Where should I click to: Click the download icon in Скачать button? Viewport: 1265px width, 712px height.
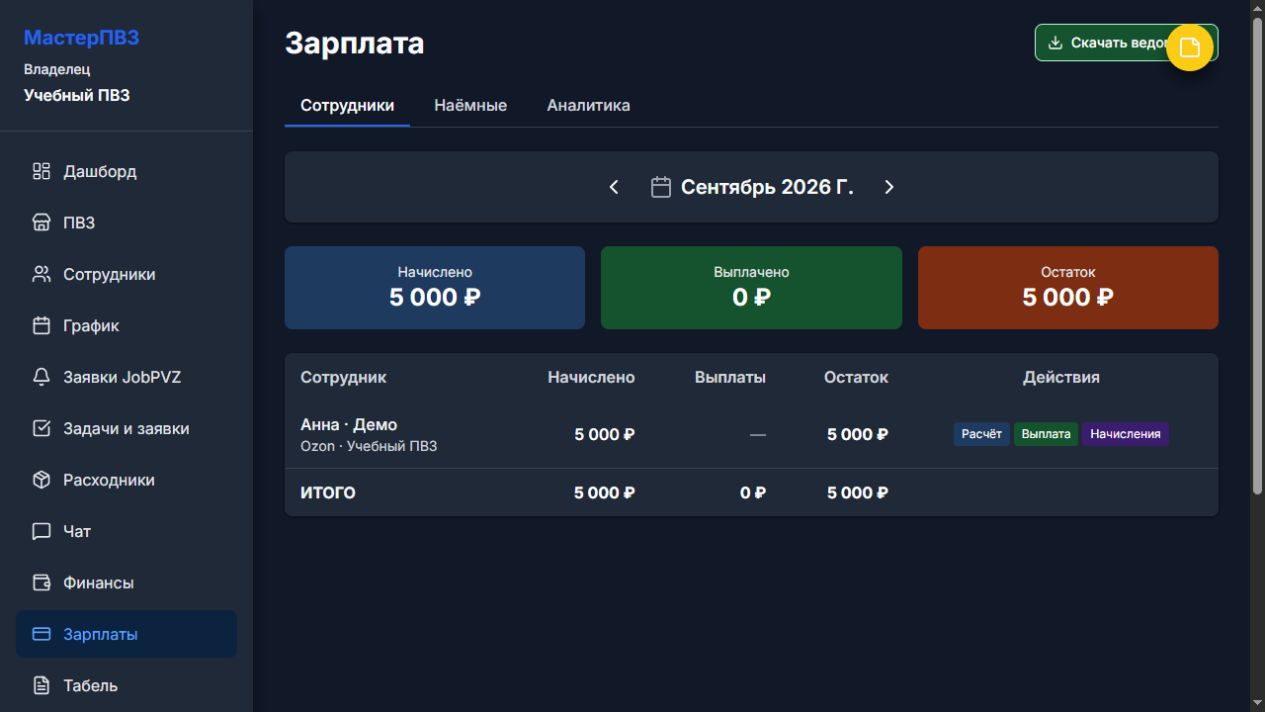coord(1055,43)
